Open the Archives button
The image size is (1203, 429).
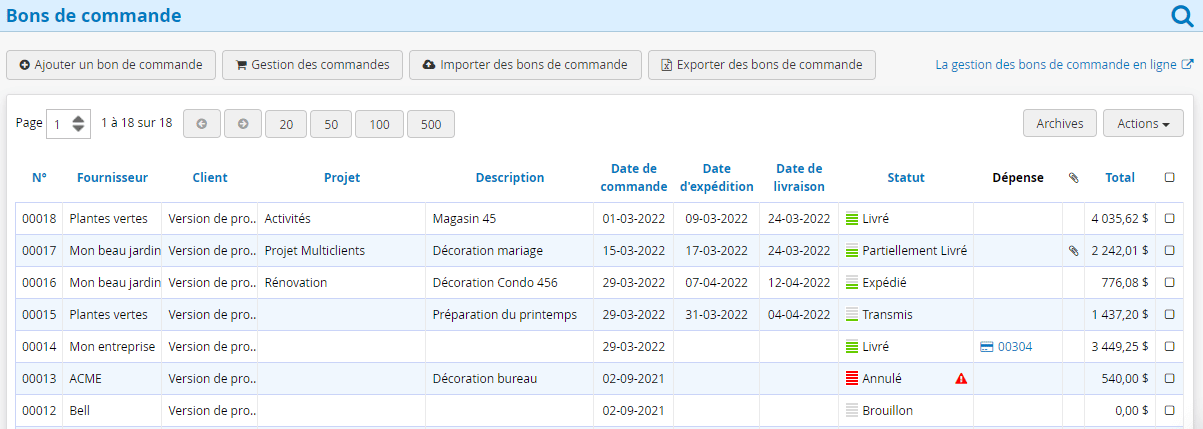1059,124
